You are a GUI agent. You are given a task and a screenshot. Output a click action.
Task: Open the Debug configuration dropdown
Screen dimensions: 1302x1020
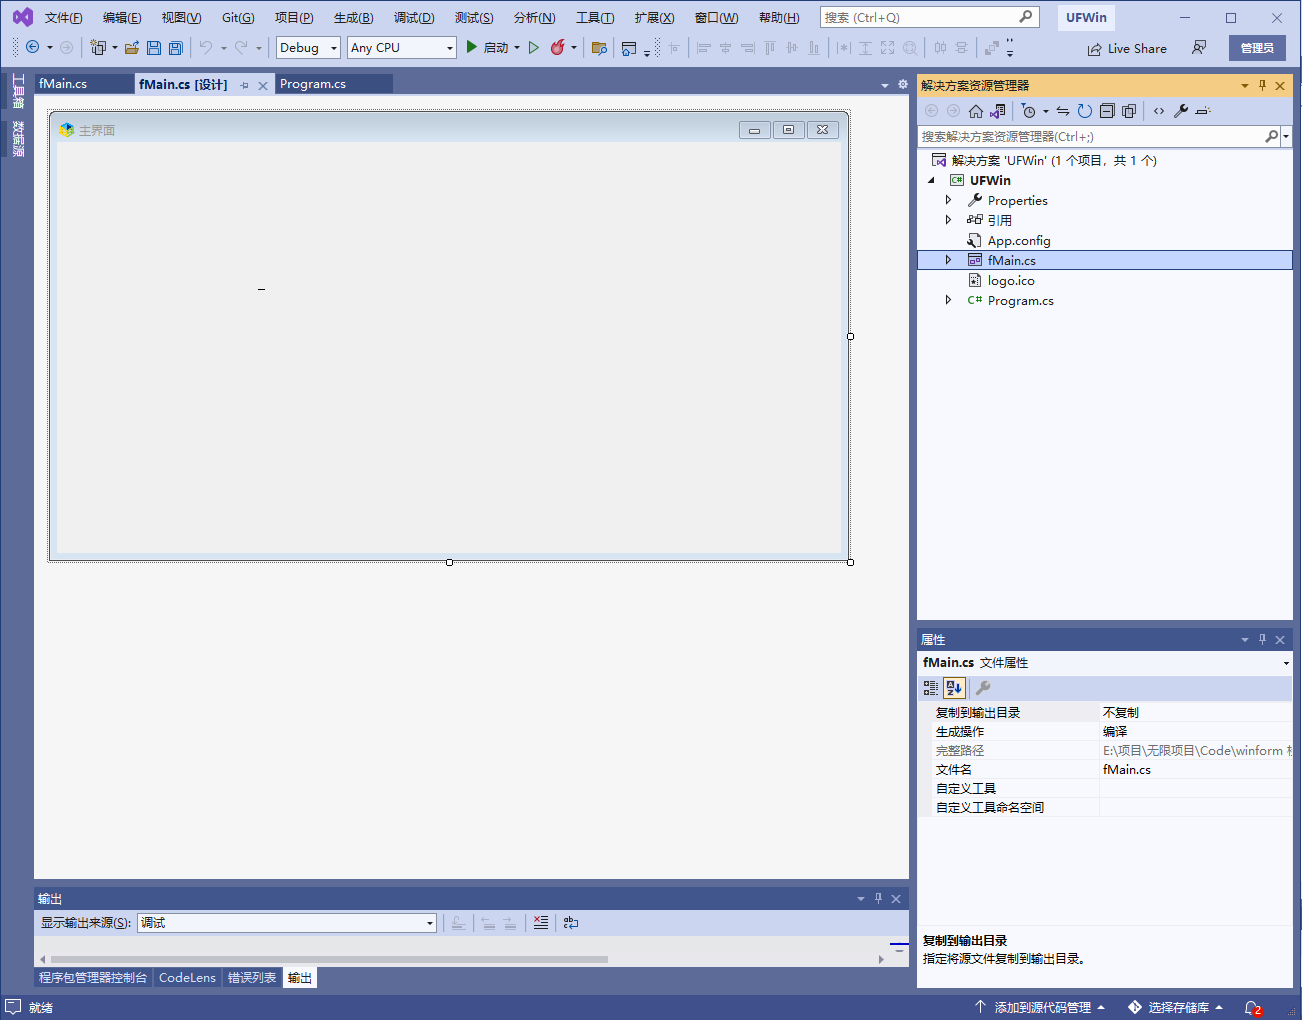tap(308, 48)
